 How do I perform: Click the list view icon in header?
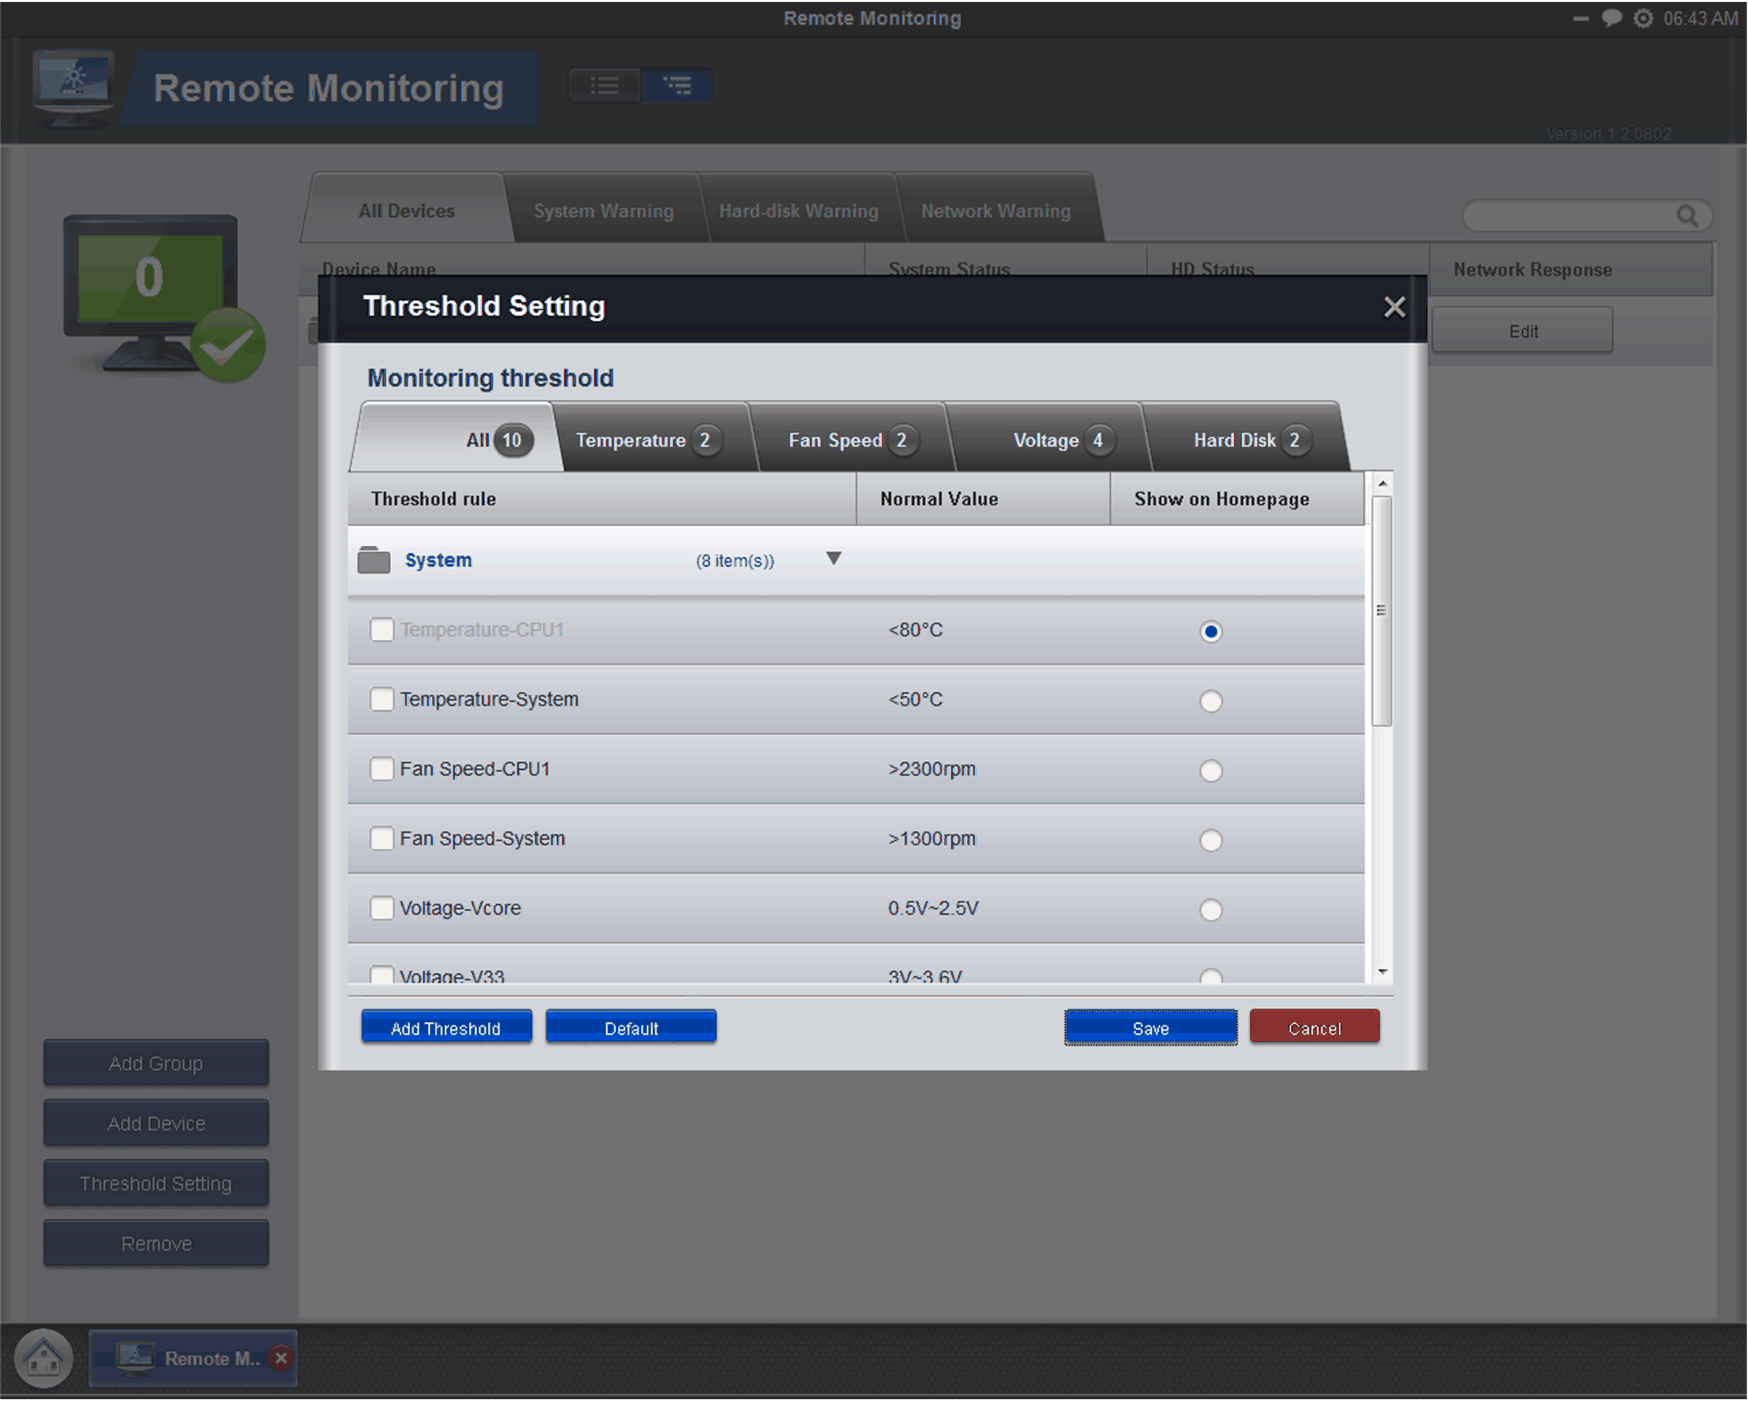(x=604, y=86)
